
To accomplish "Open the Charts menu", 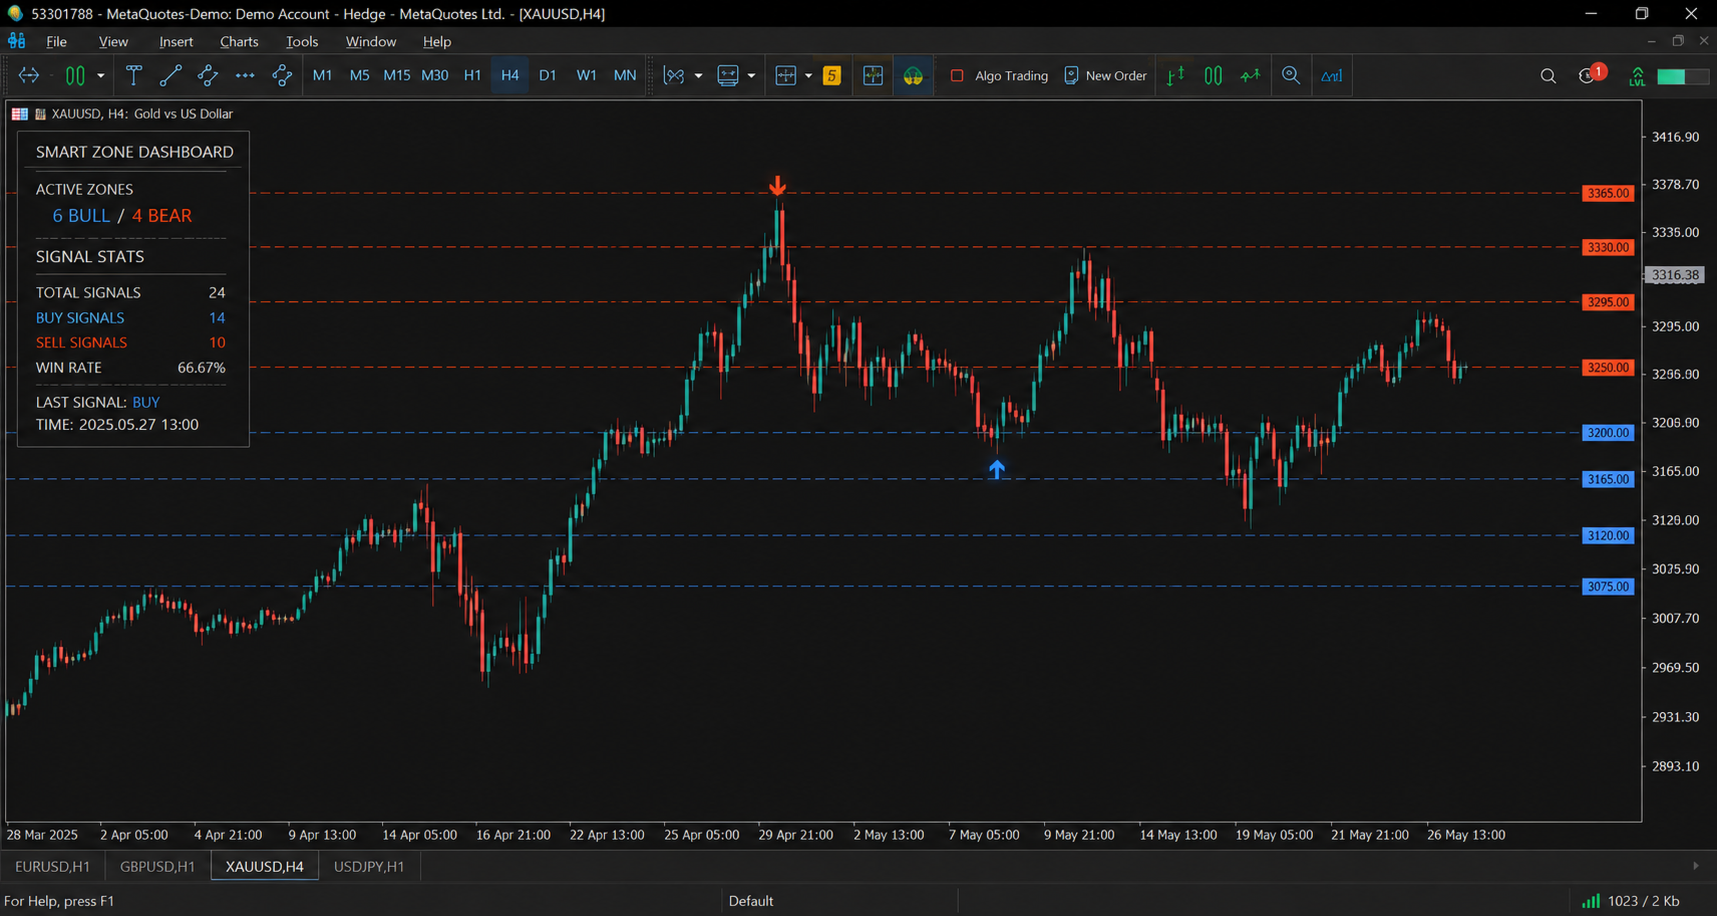I will click(239, 41).
